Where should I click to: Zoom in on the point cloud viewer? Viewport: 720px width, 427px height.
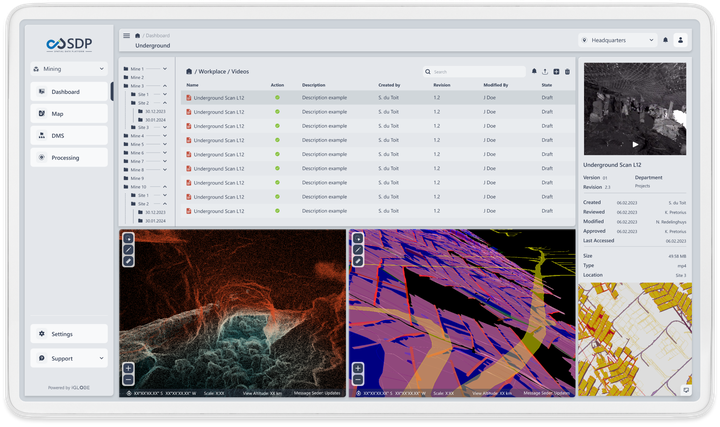coord(129,368)
